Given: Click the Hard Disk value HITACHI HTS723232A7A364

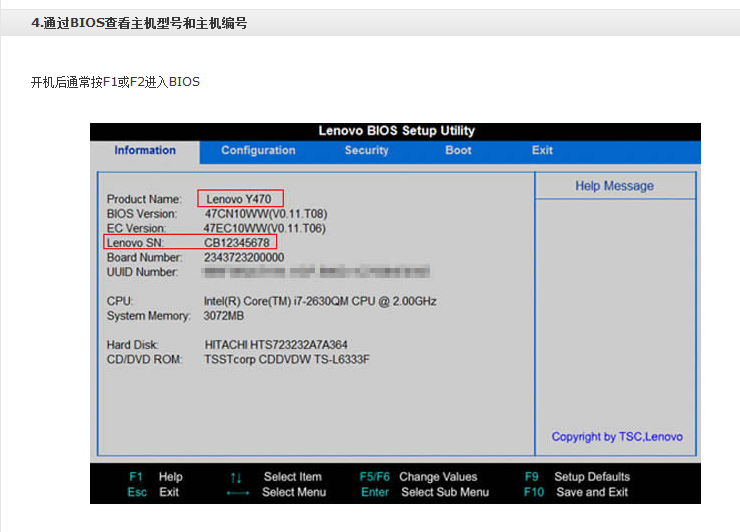Looking at the screenshot, I should 276,345.
